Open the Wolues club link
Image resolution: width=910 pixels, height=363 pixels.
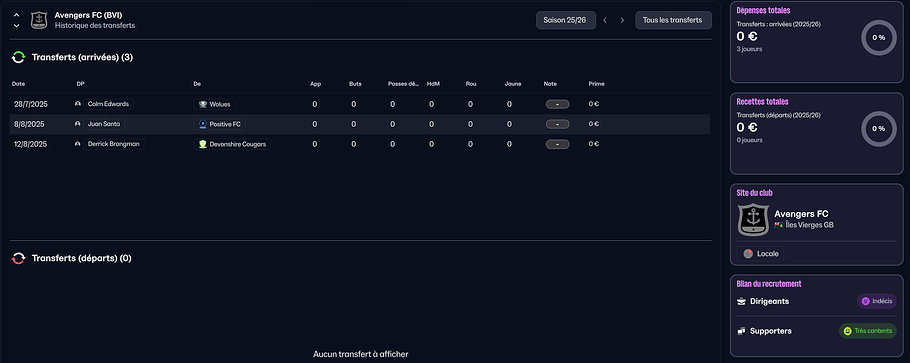coord(214,105)
